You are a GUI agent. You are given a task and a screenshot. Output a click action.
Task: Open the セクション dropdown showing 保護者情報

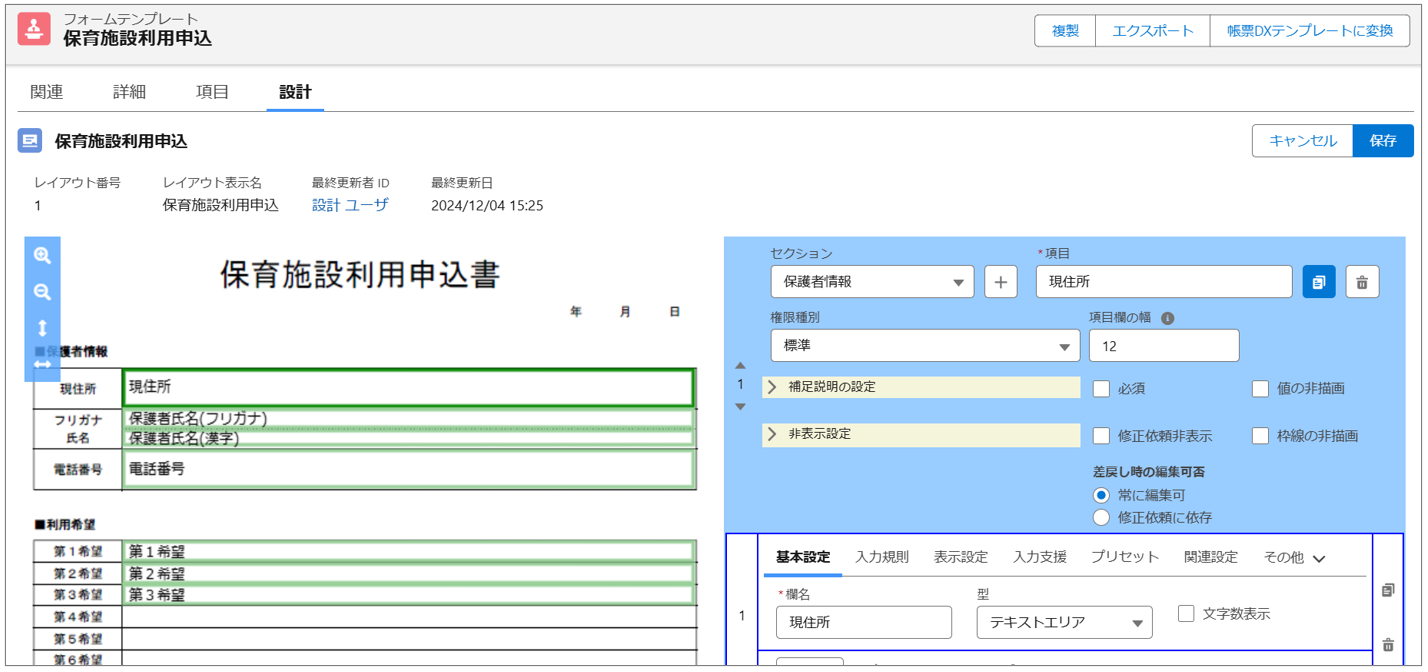(871, 282)
